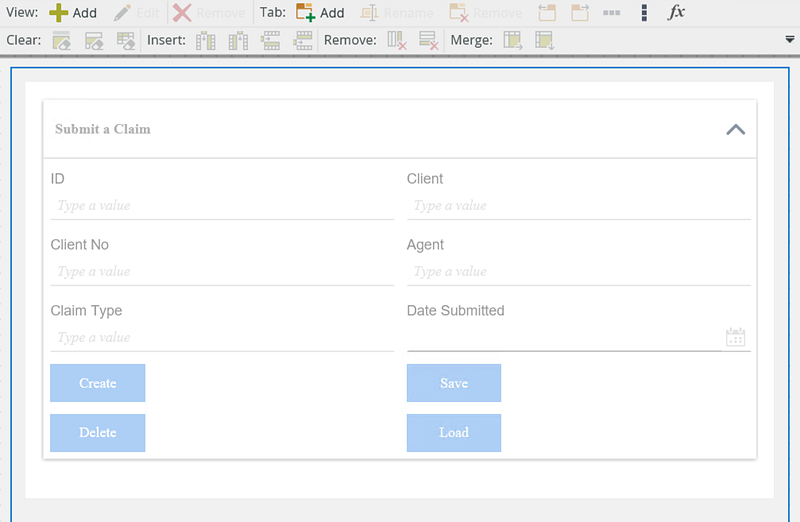This screenshot has width=800, height=522.
Task: Click the Delete button
Action: pyautogui.click(x=97, y=433)
